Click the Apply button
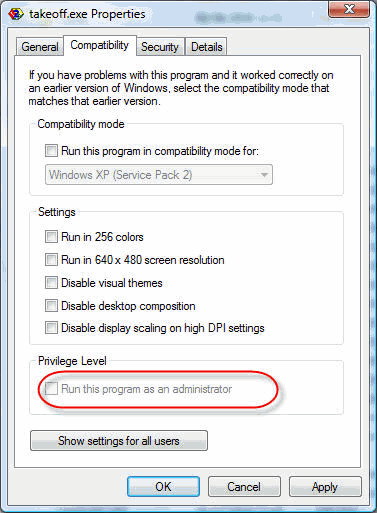Image resolution: width=377 pixels, height=513 pixels. pyautogui.click(x=325, y=487)
